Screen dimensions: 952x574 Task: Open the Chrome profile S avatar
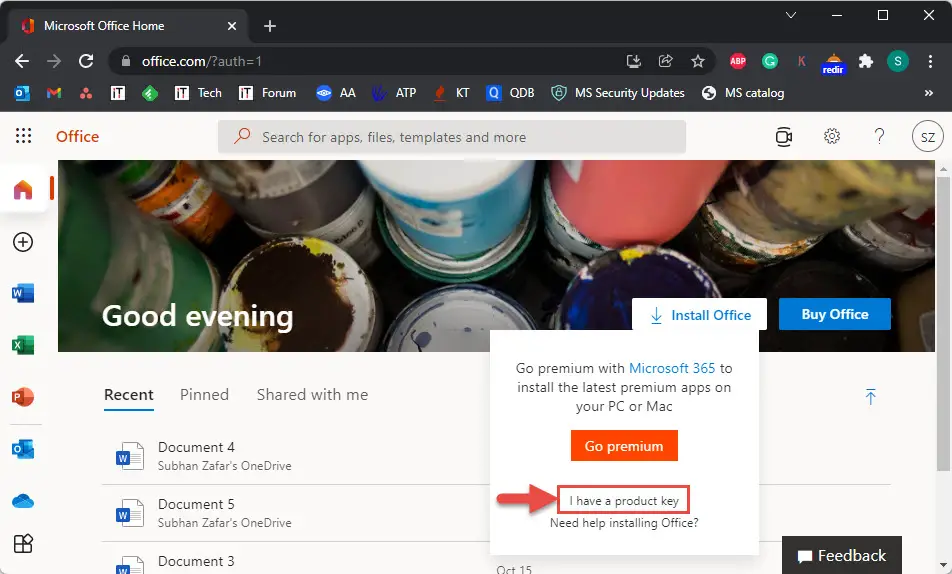897,61
